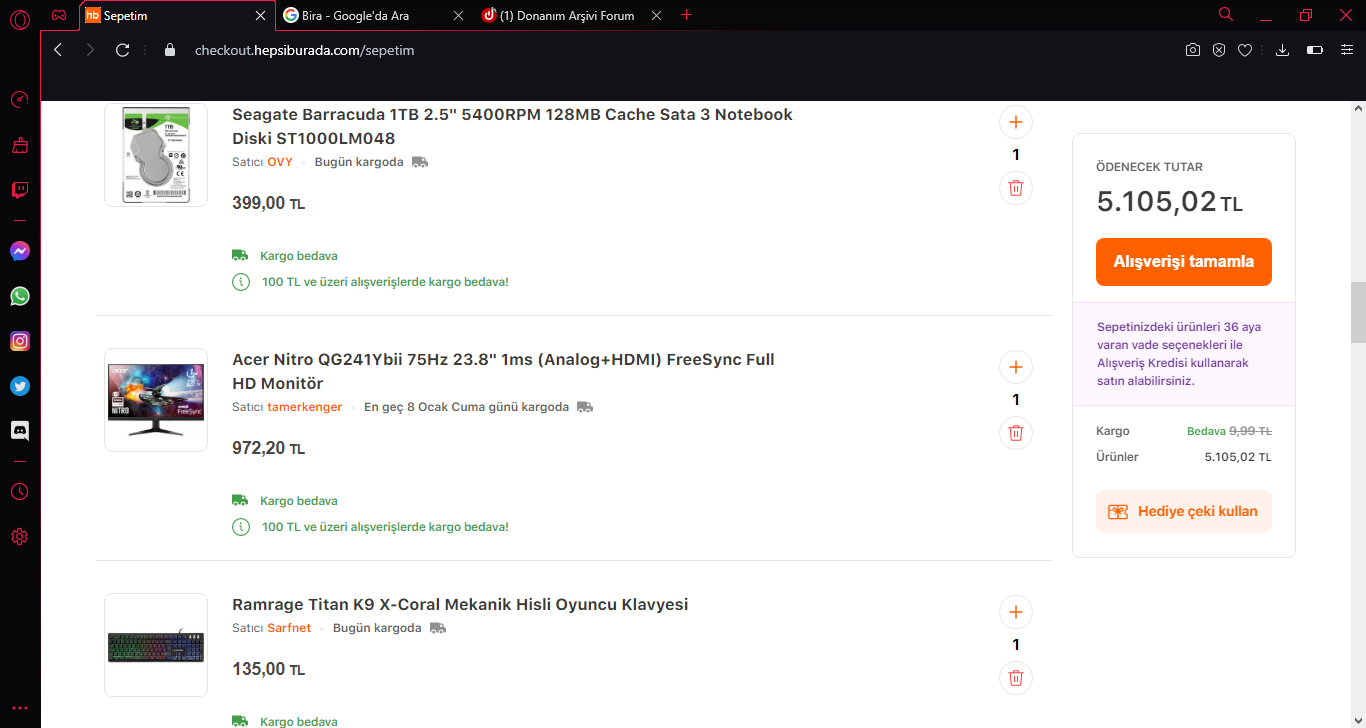Close the Donanım Arşivi Forum tab
Image resolution: width=1366 pixels, height=728 pixels.
coord(656,16)
